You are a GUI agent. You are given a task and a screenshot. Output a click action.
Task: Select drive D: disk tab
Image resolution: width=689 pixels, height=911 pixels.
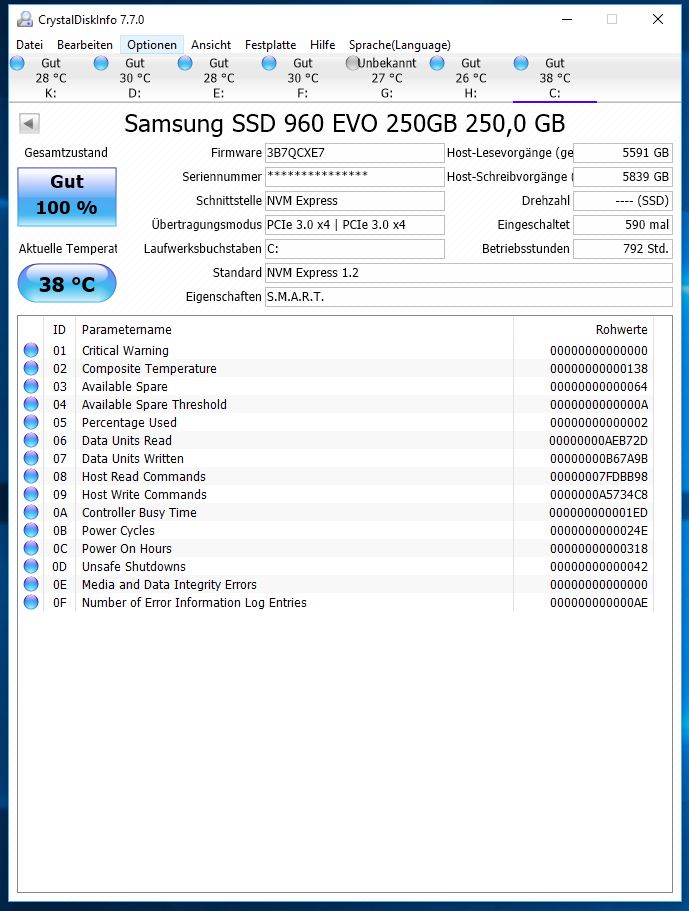coord(135,78)
